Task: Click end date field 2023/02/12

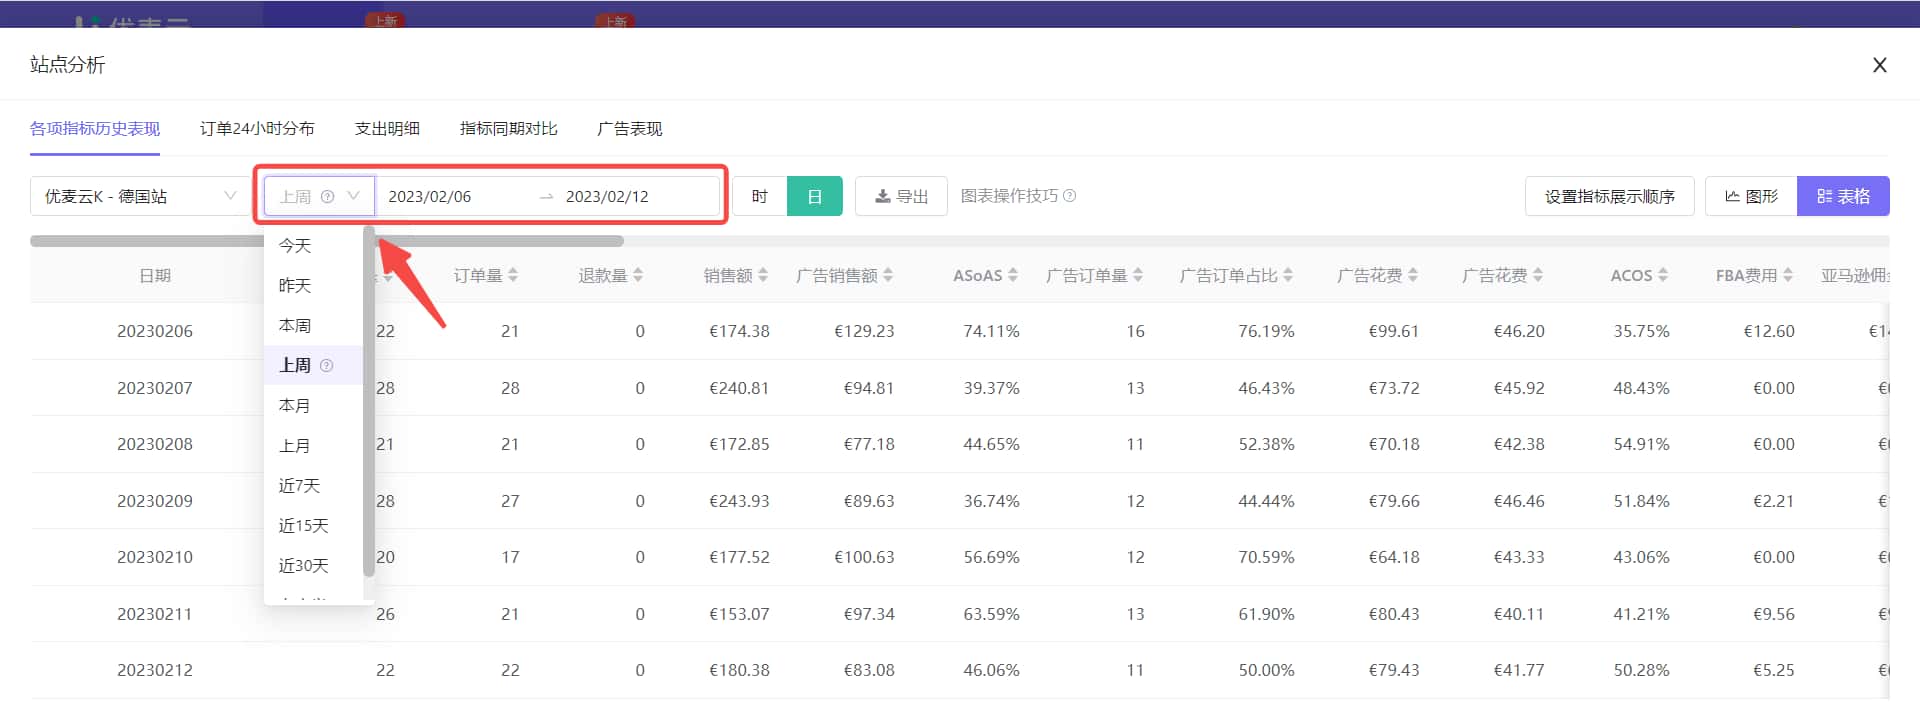Action: pos(607,197)
